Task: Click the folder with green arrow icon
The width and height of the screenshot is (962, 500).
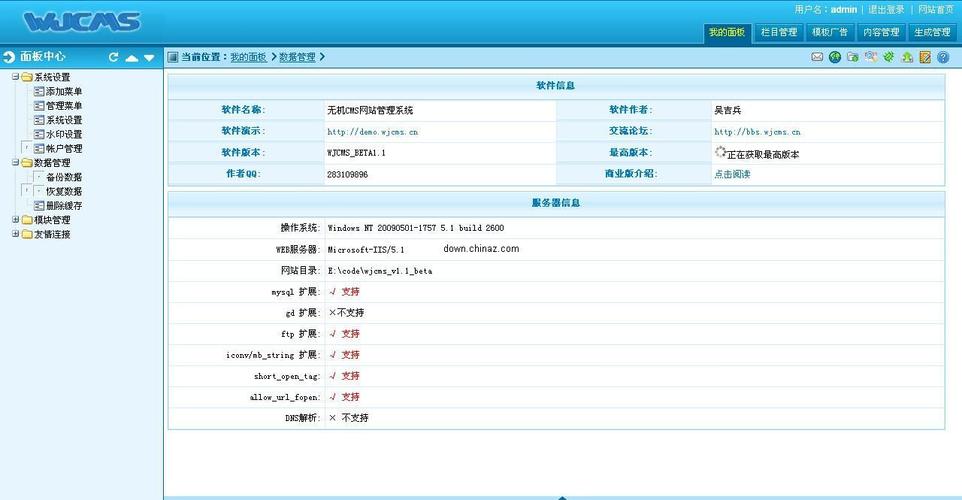Action: 853,57
